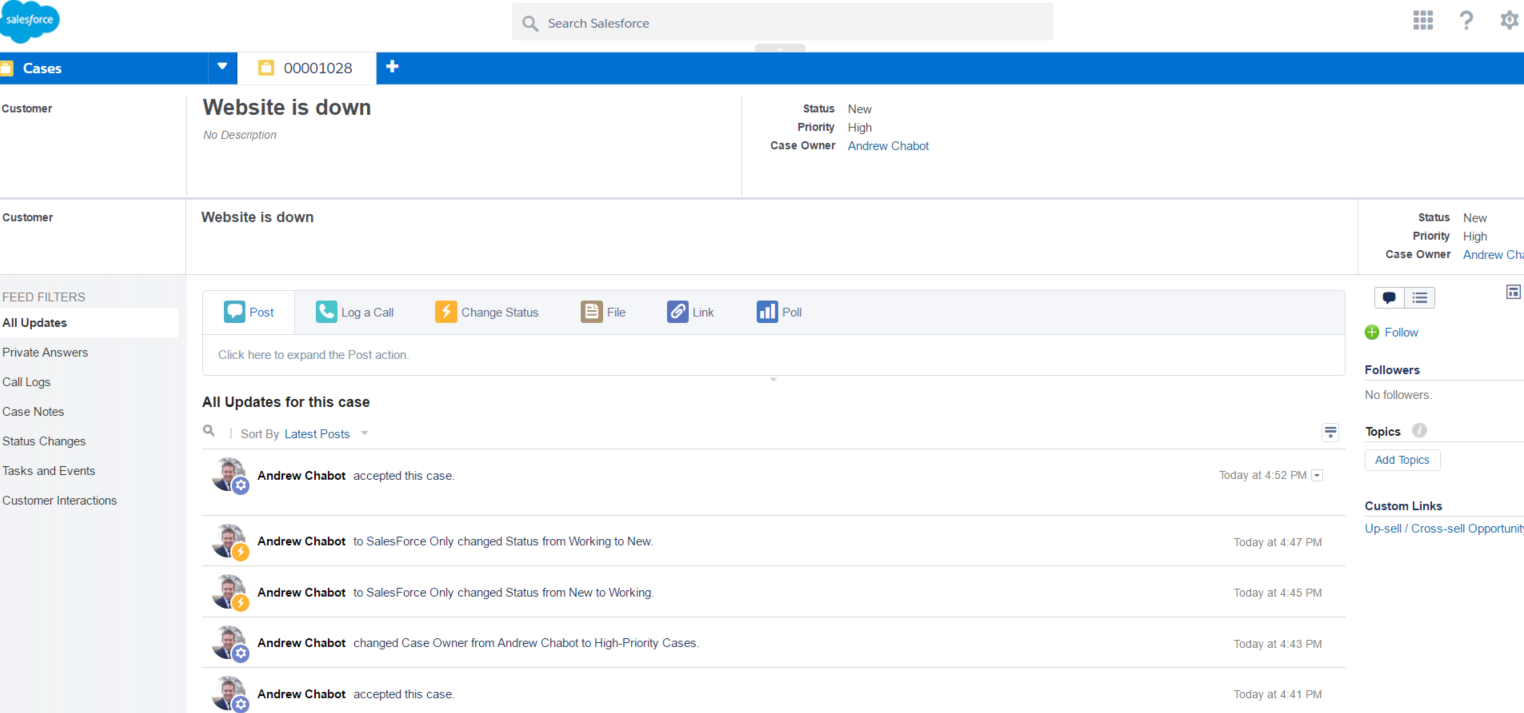Click the feed search magnifier icon
The height and width of the screenshot is (713, 1524).
(209, 430)
